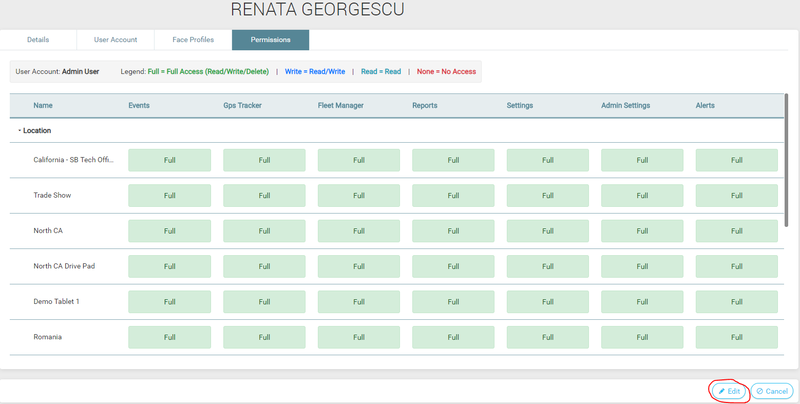This screenshot has width=800, height=404.
Task: Click the Alerts column header
Action: point(707,105)
